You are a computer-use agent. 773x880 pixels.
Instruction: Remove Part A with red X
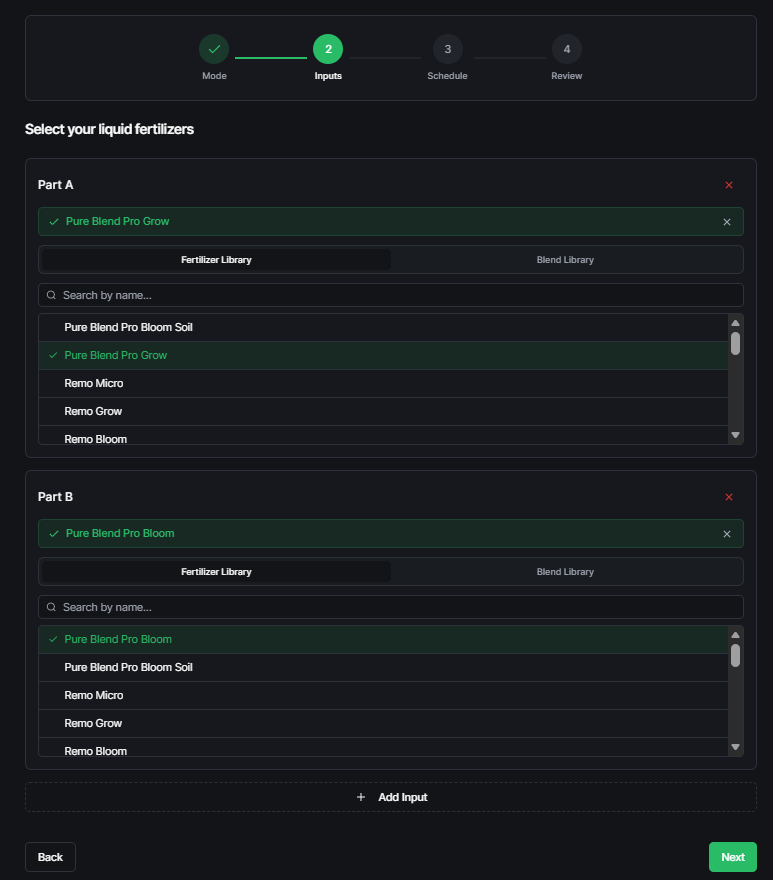729,185
